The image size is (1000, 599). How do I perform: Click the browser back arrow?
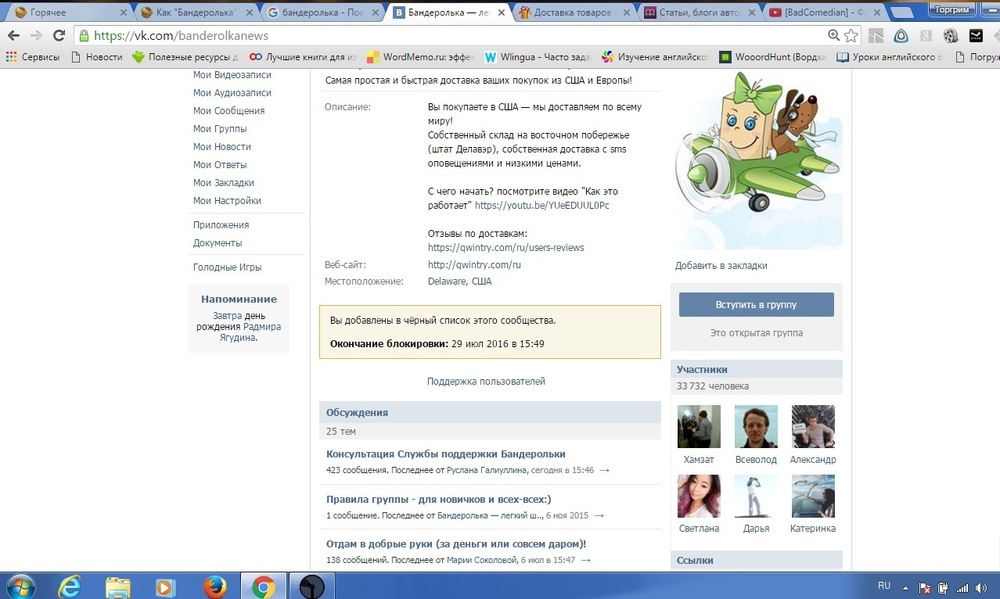(13, 35)
